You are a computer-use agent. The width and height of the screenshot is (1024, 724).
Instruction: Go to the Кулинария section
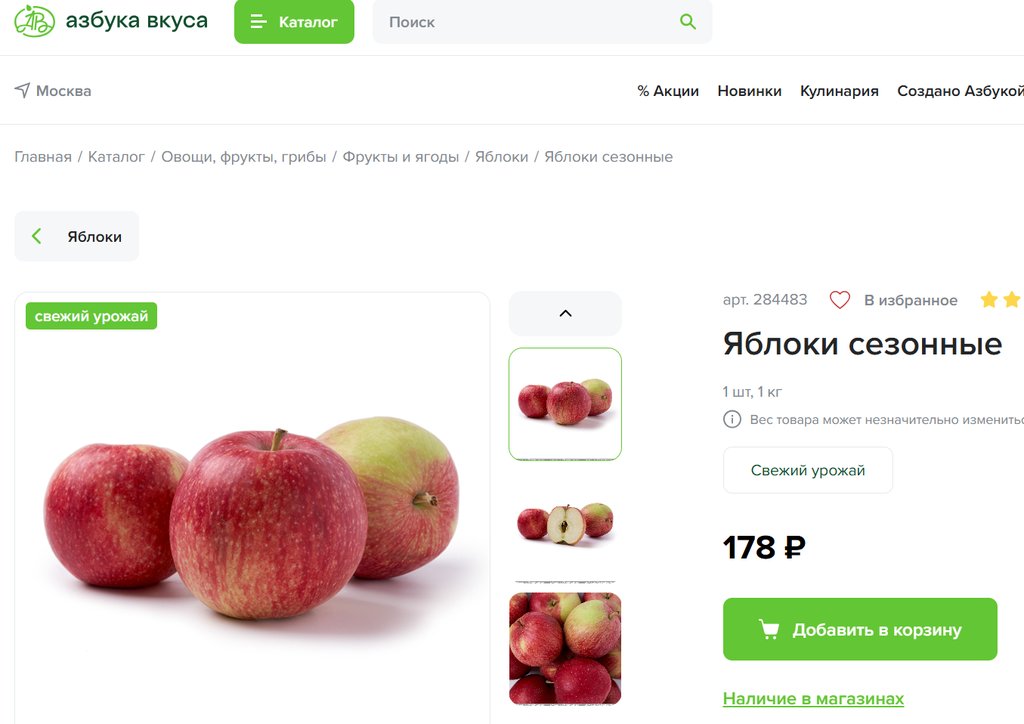(839, 91)
